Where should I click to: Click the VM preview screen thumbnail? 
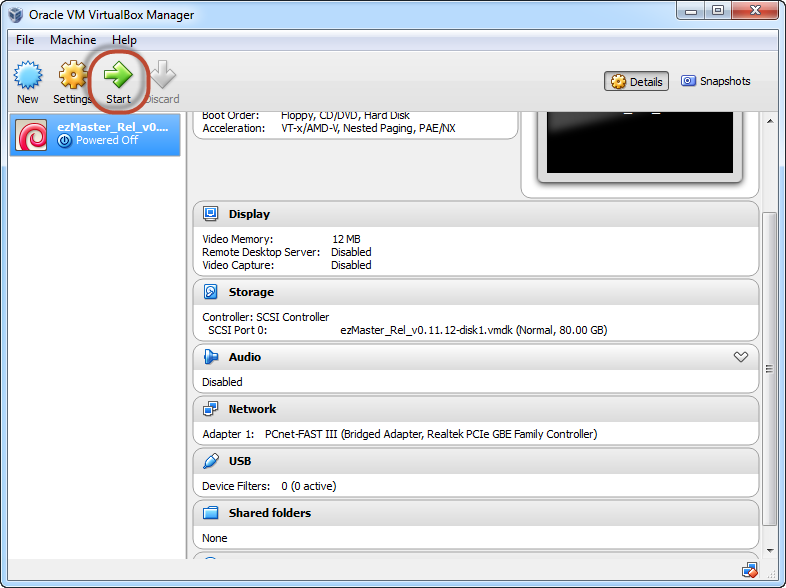640,142
